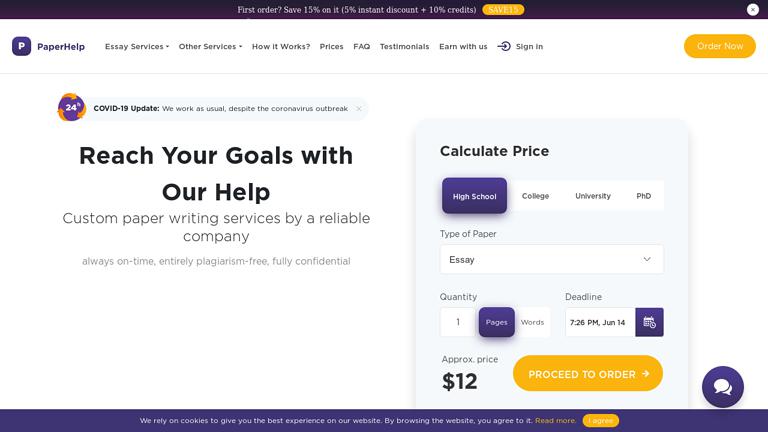
Task: Open the deadline calendar picker
Action: click(x=649, y=322)
